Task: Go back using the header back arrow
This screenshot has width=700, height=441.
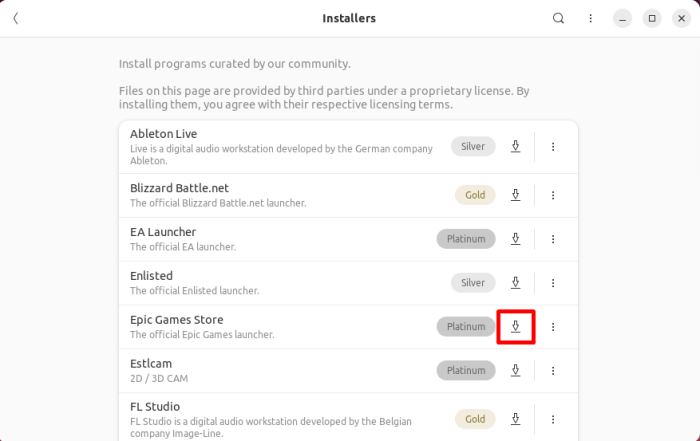Action: pos(16,18)
